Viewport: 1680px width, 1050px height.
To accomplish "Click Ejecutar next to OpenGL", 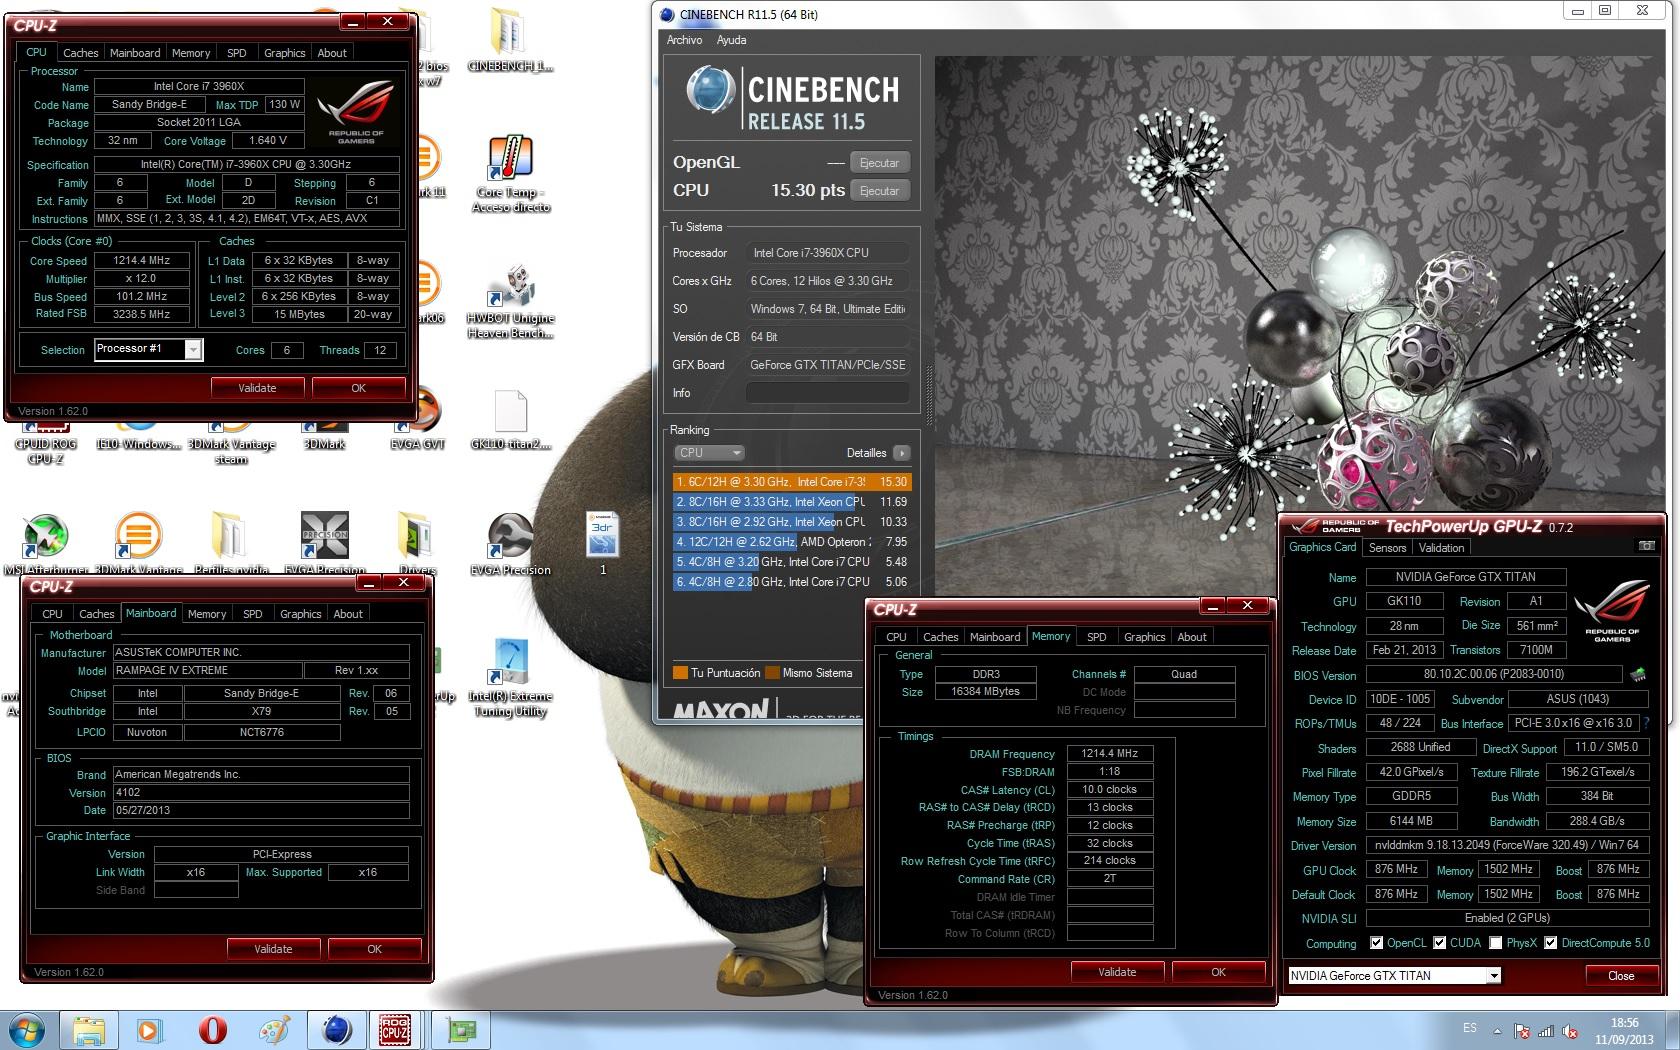I will click(879, 163).
